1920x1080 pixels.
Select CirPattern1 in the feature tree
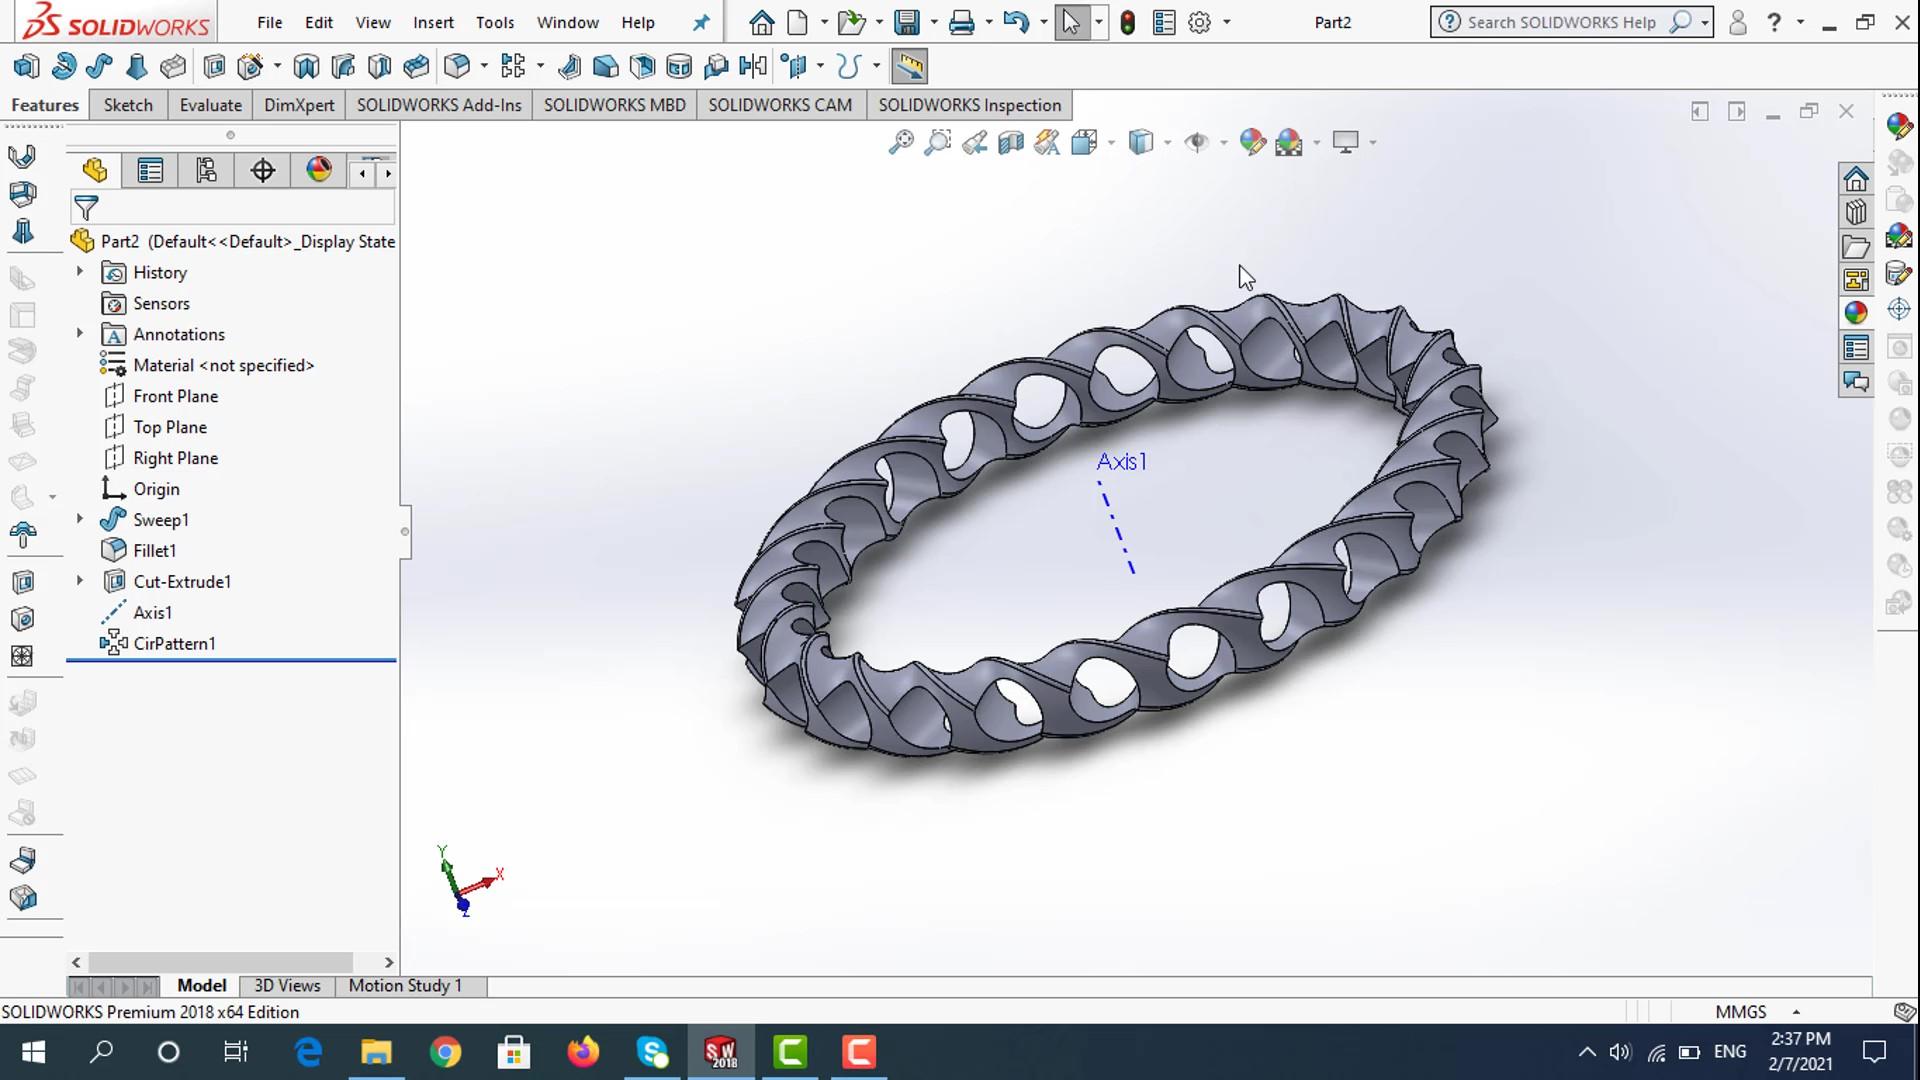click(174, 643)
